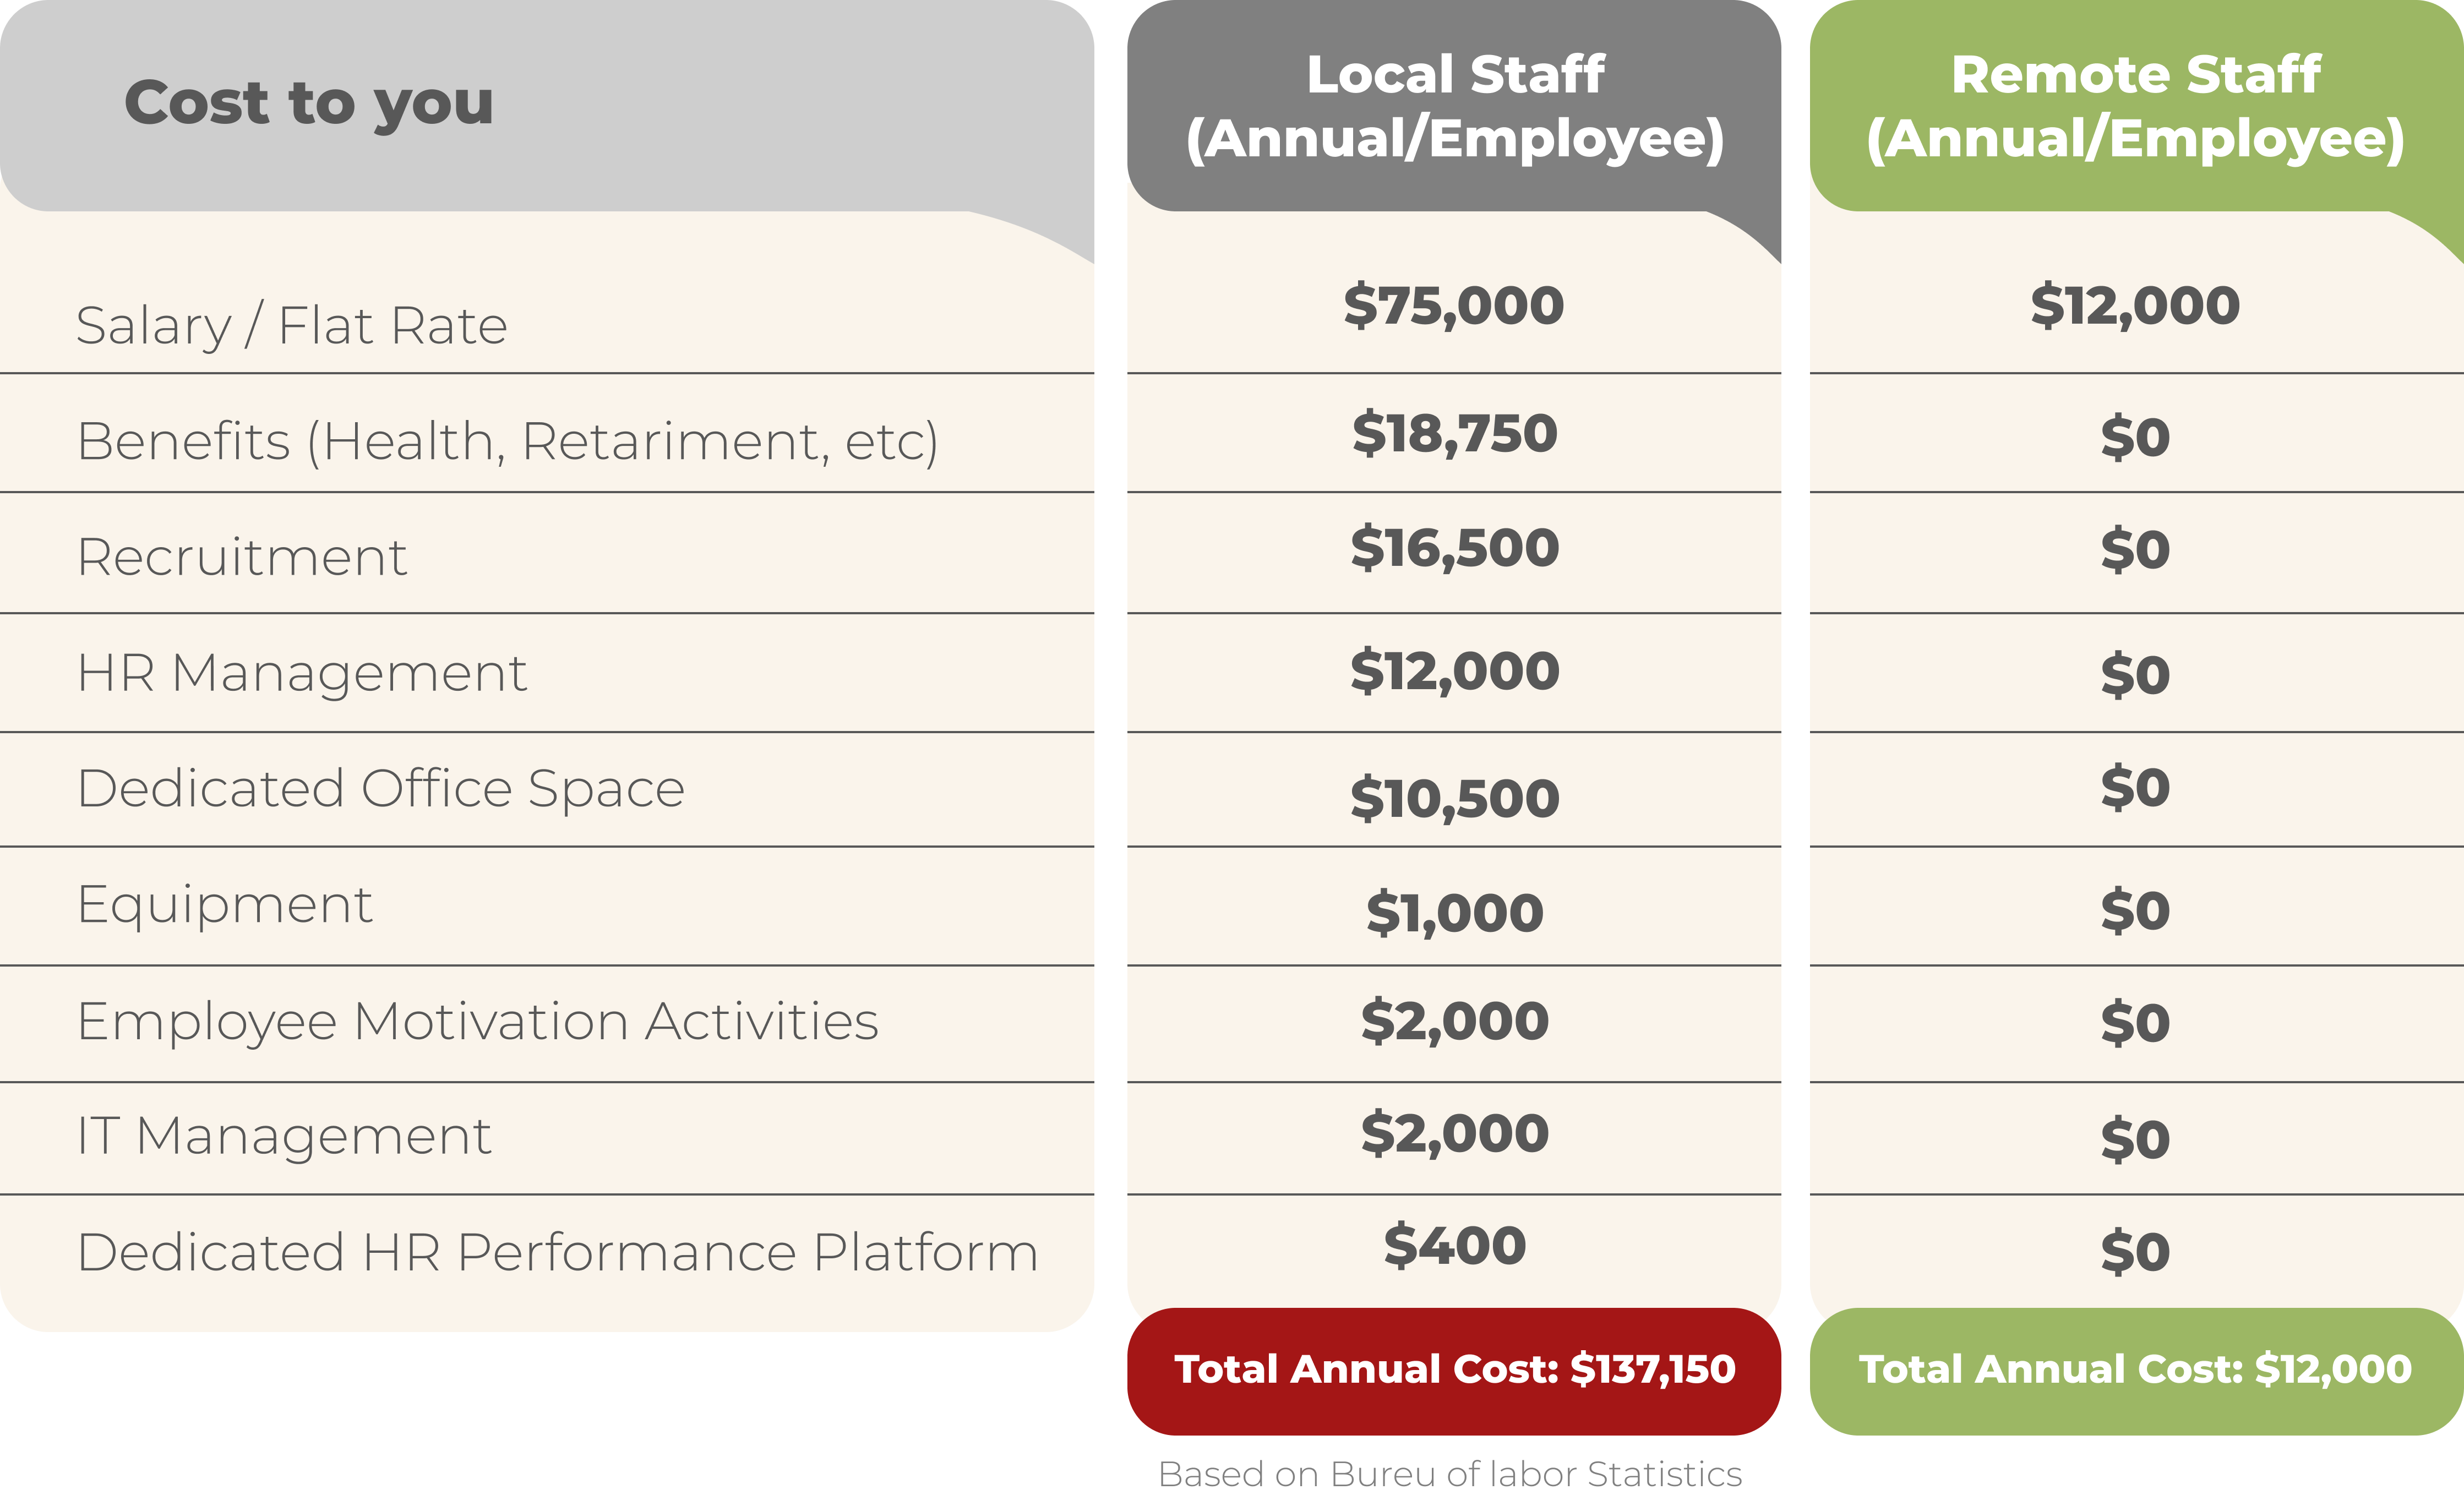The width and height of the screenshot is (2464, 1495).
Task: Click the $10,500 office space value
Action: click(x=1454, y=799)
